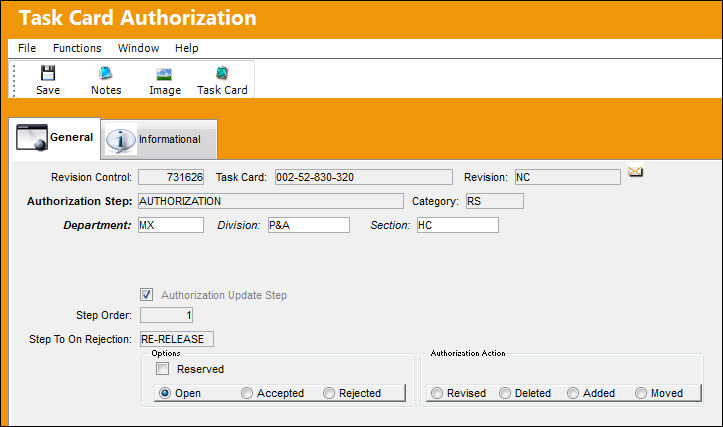Click the Department field MX
The height and width of the screenshot is (427, 723).
171,225
